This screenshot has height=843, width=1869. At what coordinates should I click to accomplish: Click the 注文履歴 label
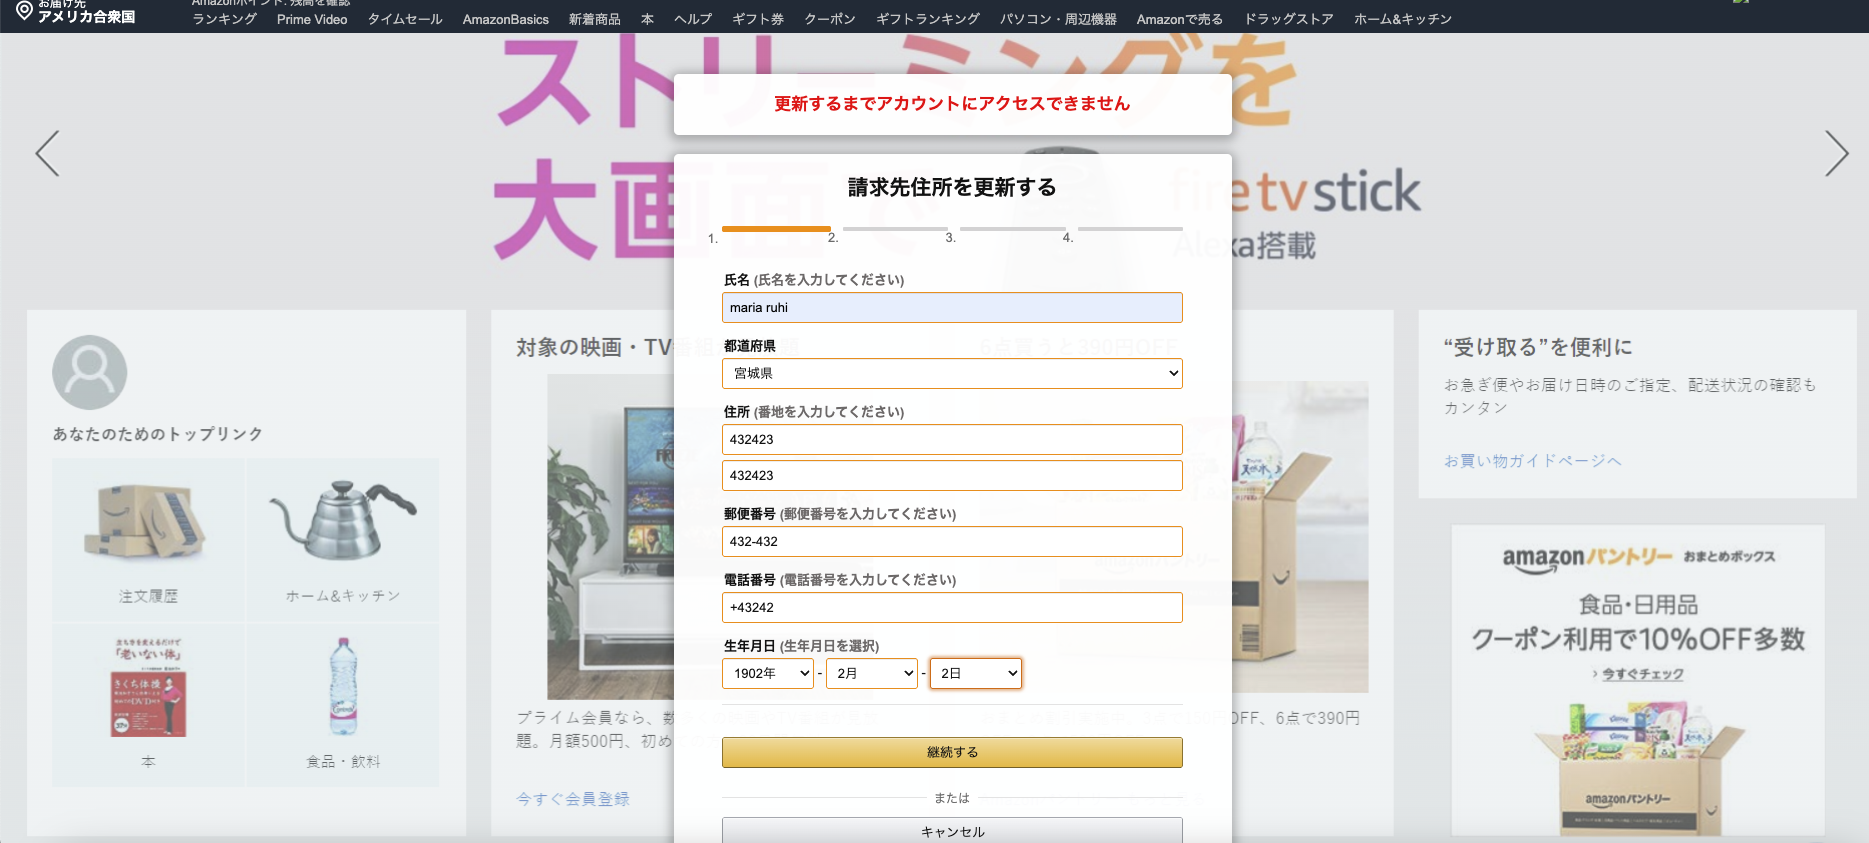pos(148,595)
